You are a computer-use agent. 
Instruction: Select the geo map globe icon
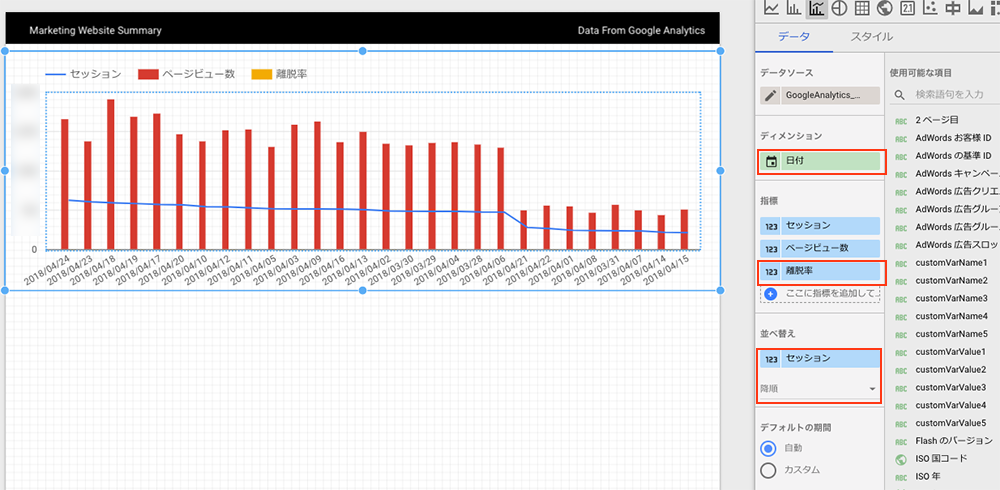(884, 8)
